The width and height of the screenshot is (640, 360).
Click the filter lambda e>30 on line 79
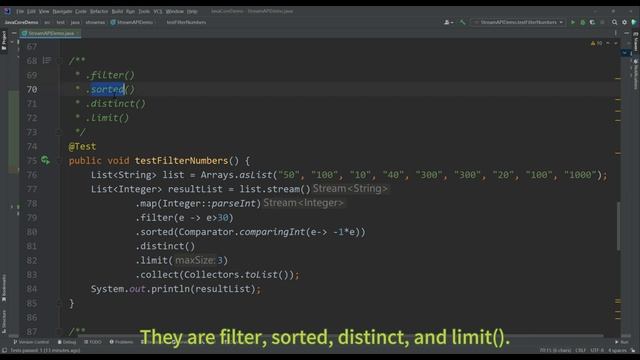pyautogui.click(x=204, y=218)
